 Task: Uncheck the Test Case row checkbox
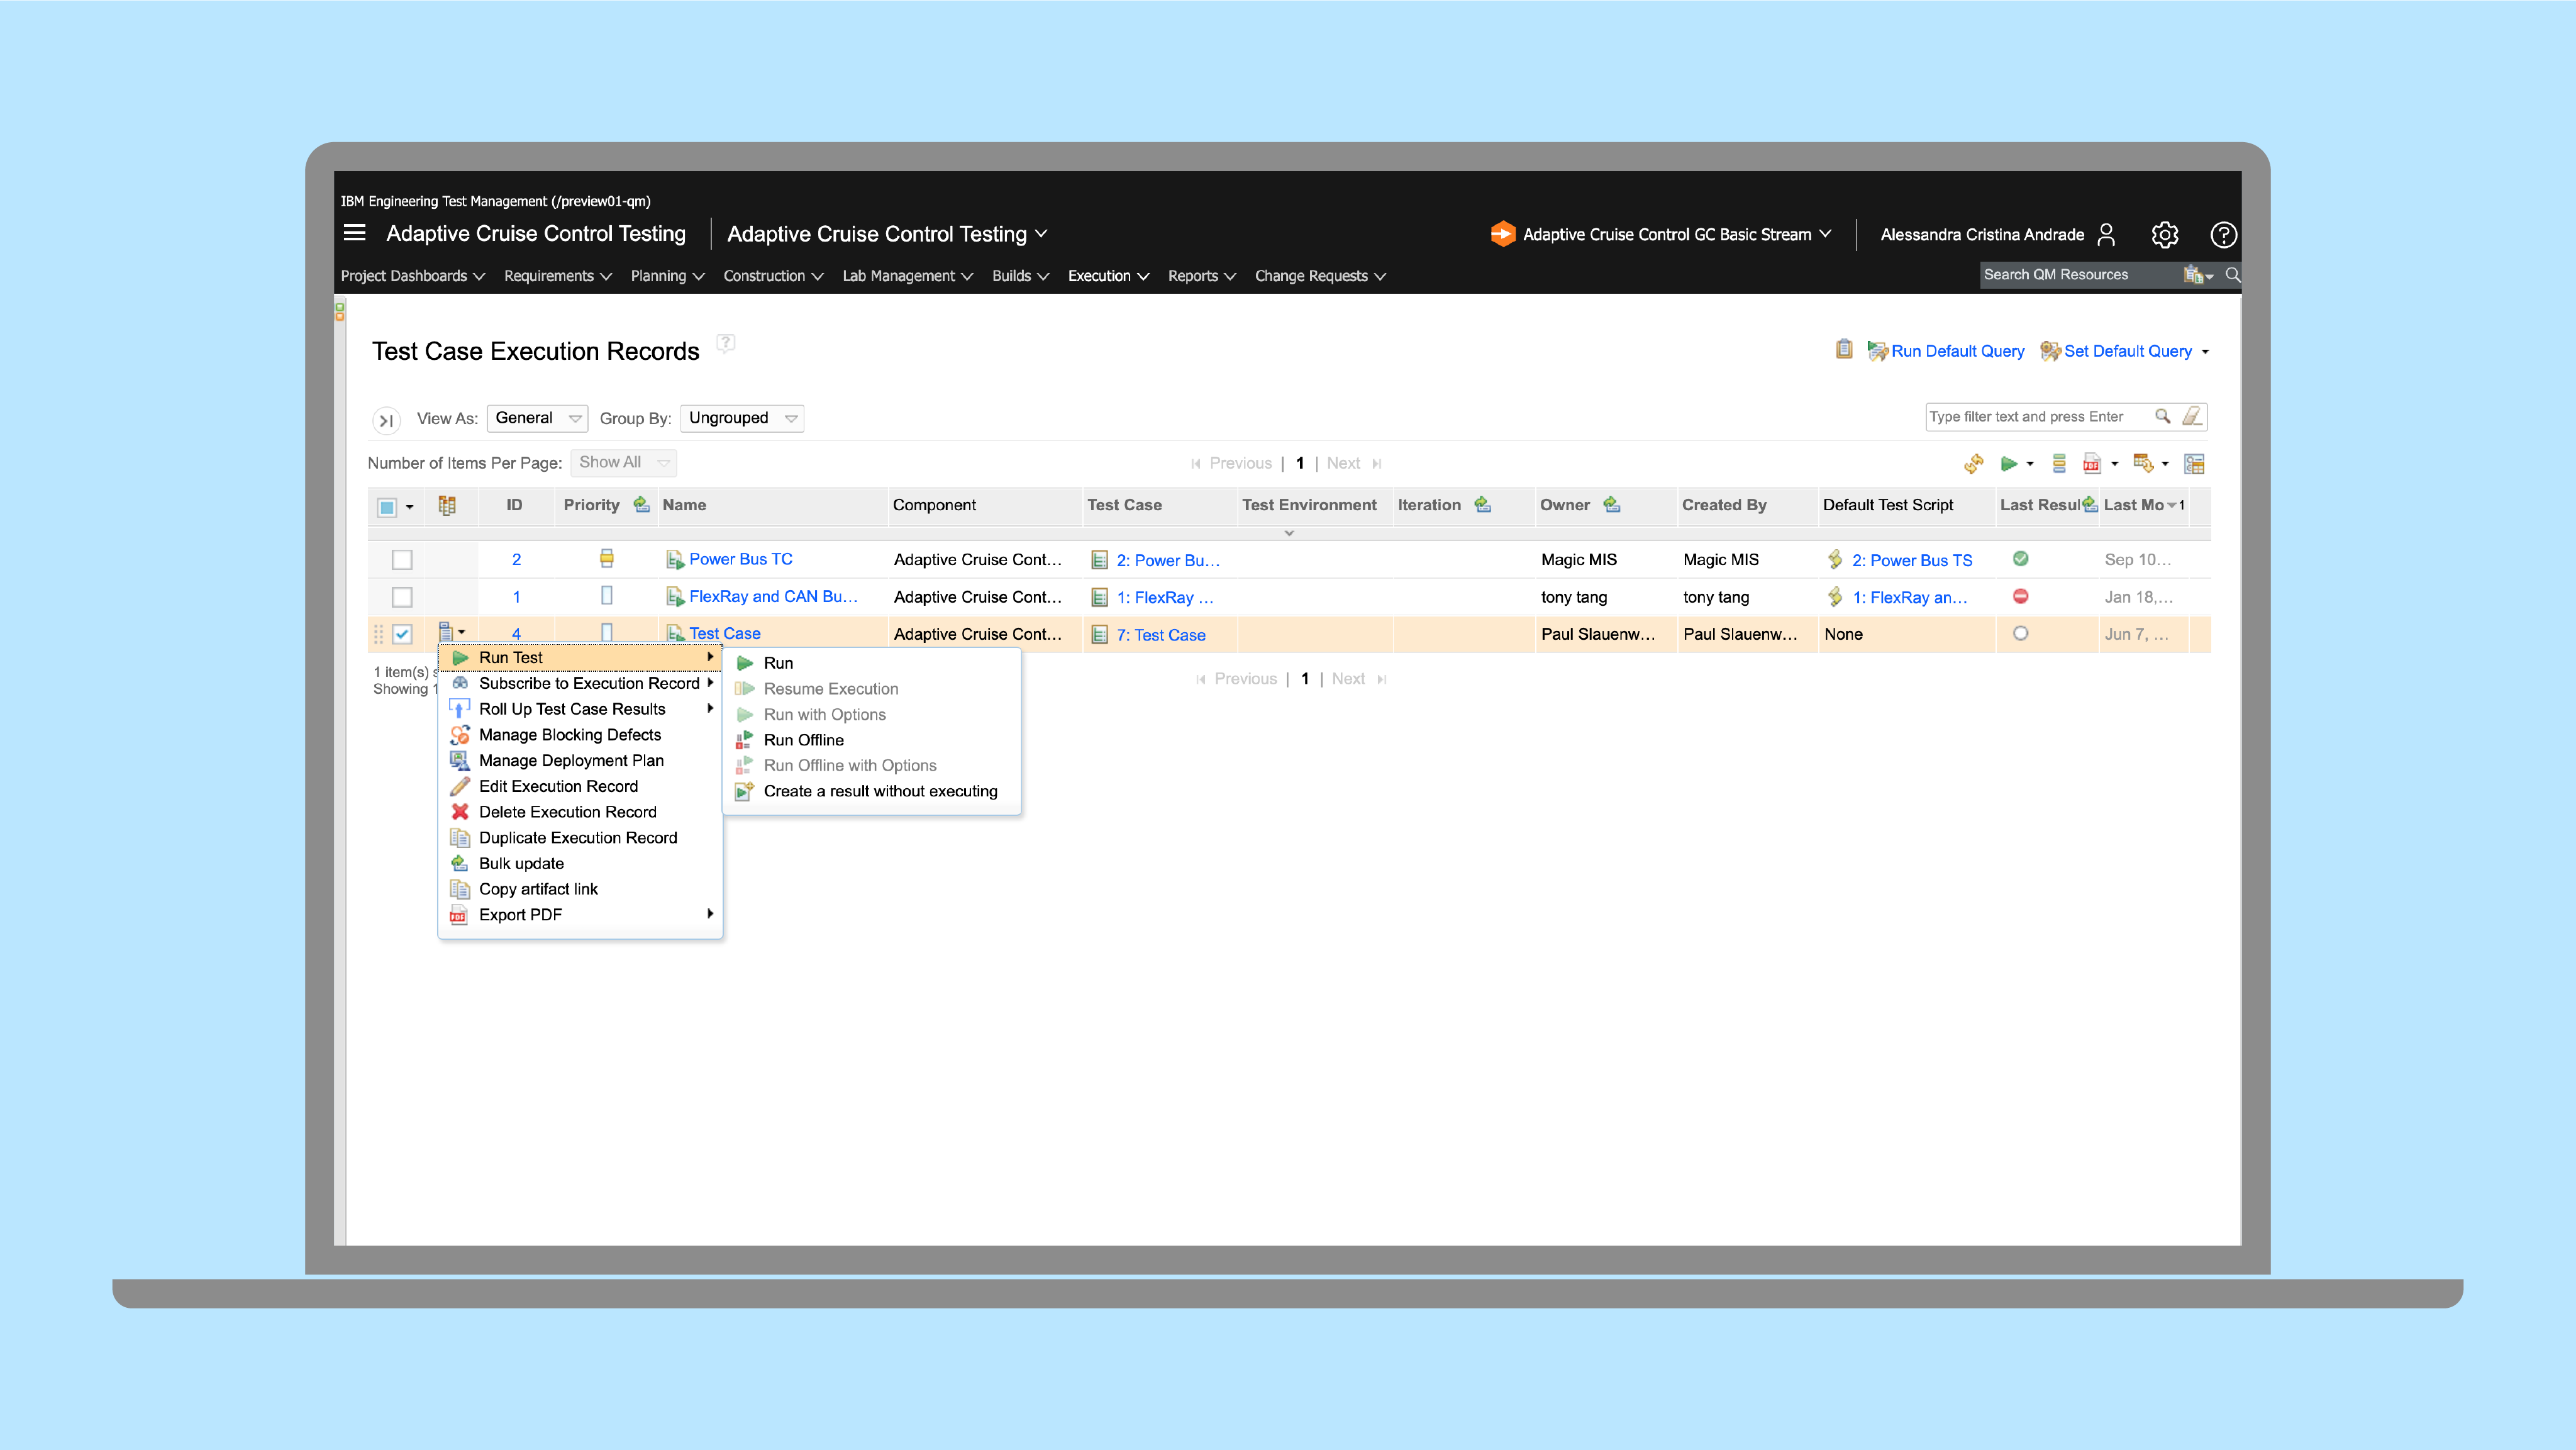coord(402,633)
